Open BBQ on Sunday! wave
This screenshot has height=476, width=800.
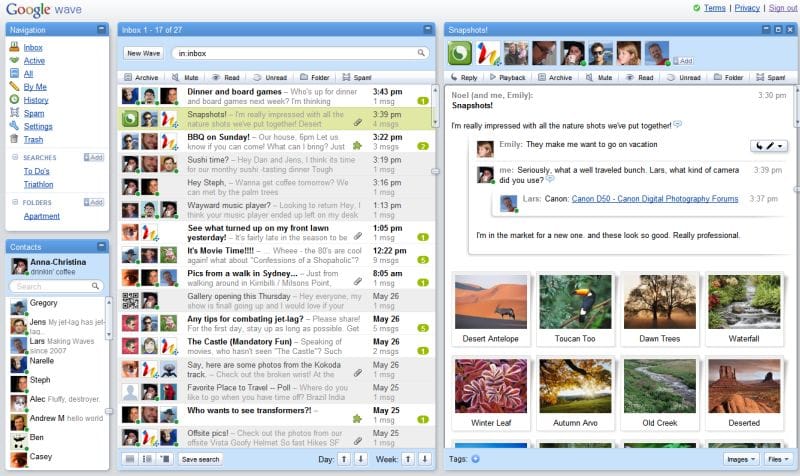[276, 141]
